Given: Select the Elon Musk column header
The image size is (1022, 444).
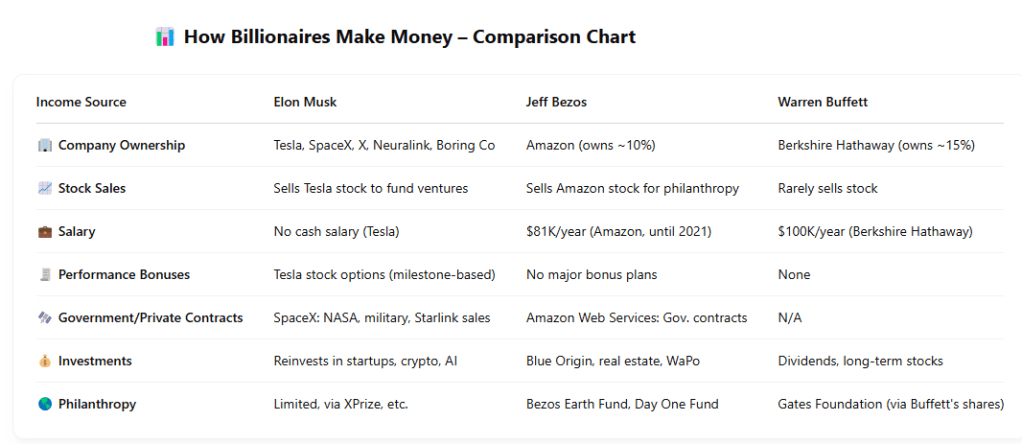Looking at the screenshot, I should 307,102.
